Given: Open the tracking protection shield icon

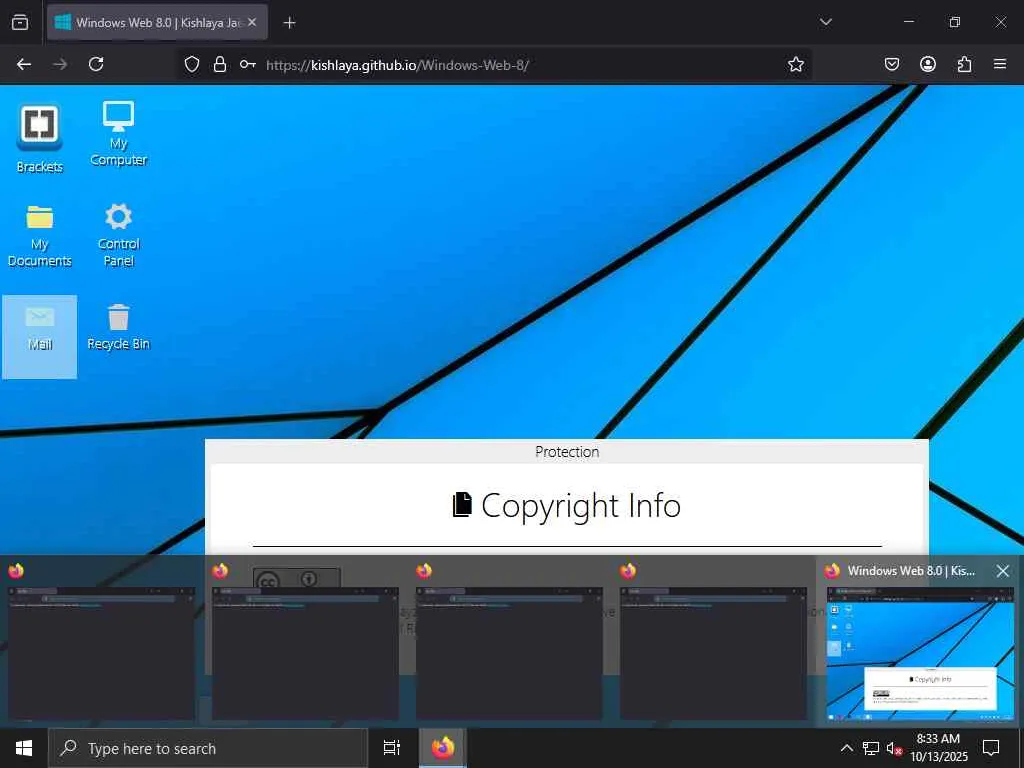Looking at the screenshot, I should pyautogui.click(x=191, y=64).
